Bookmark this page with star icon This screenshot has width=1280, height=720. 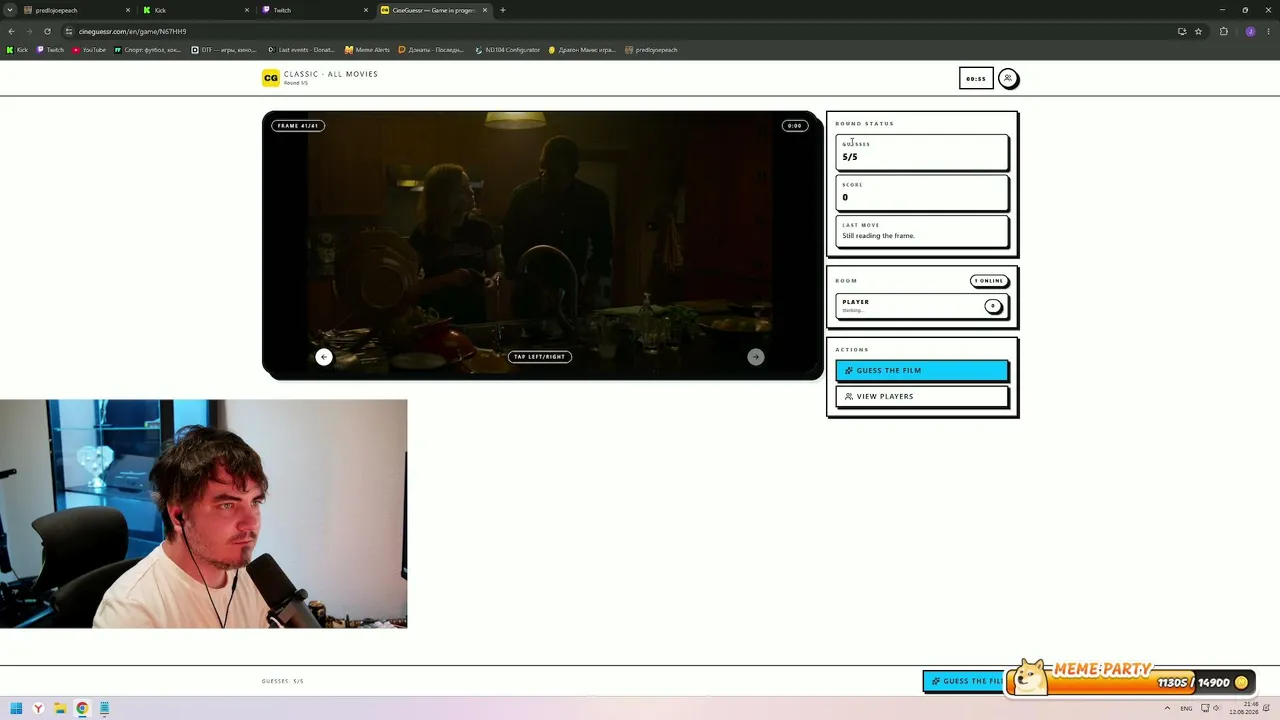click(x=1198, y=31)
